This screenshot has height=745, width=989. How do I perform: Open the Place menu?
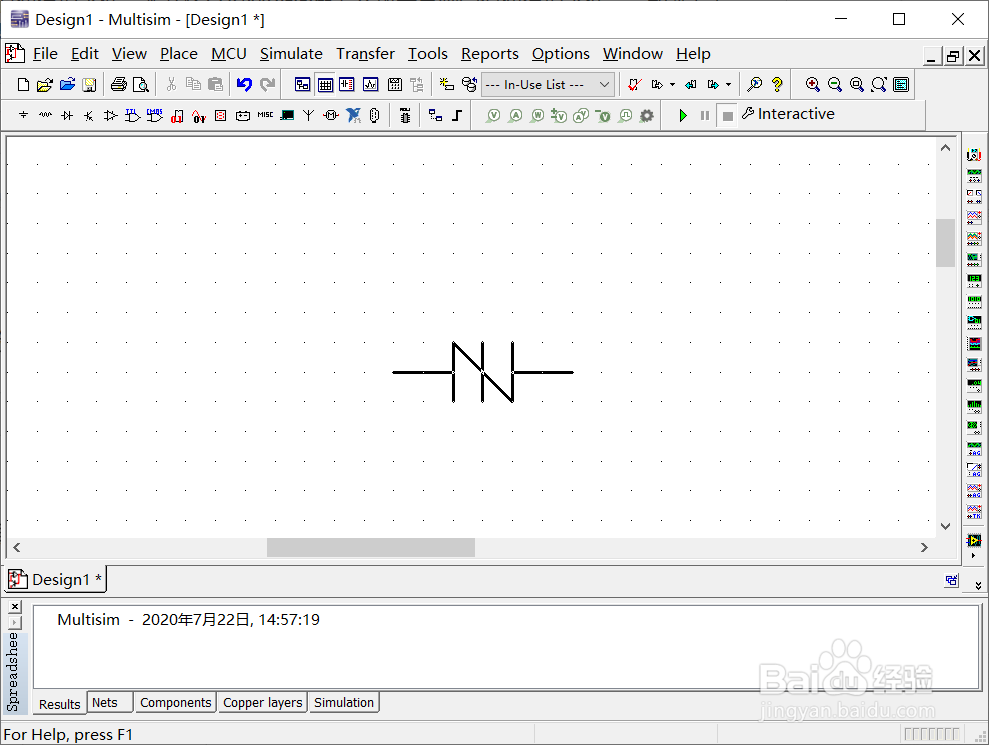point(178,54)
